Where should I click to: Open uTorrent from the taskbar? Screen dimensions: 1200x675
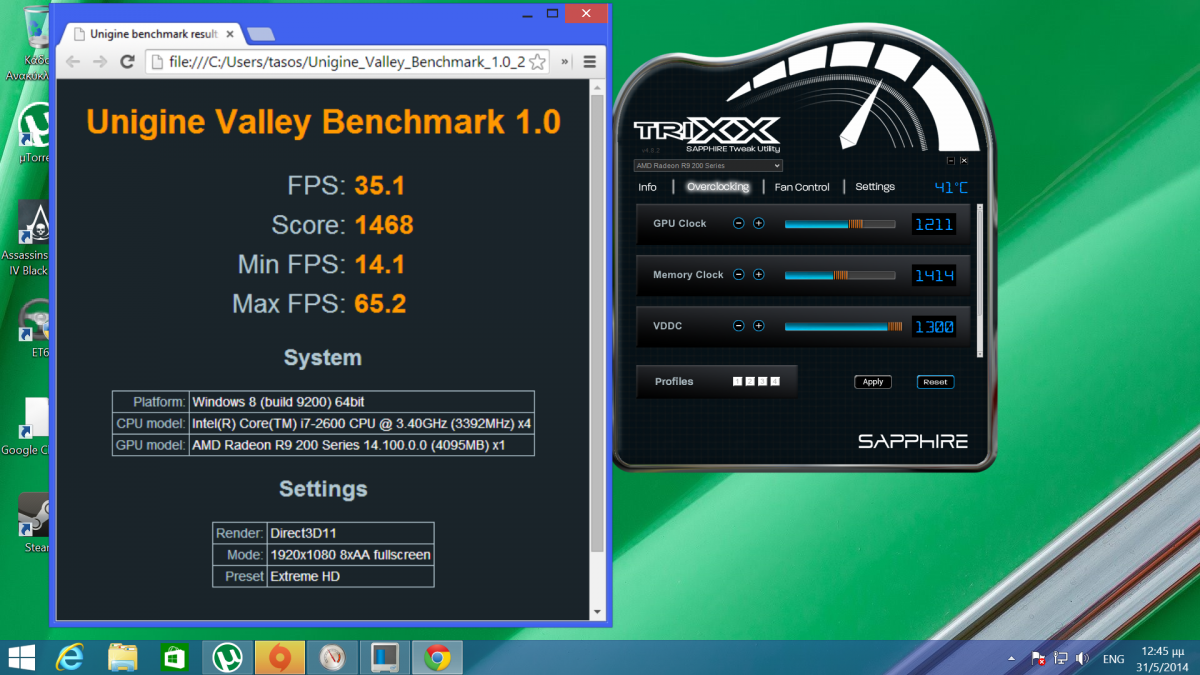tap(227, 658)
